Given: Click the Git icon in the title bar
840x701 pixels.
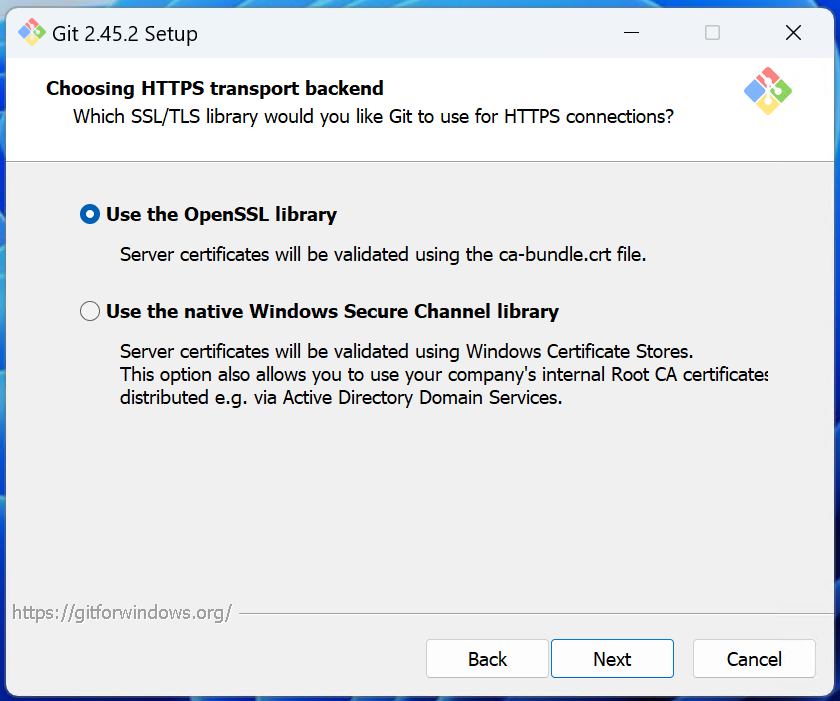Looking at the screenshot, I should click(32, 33).
